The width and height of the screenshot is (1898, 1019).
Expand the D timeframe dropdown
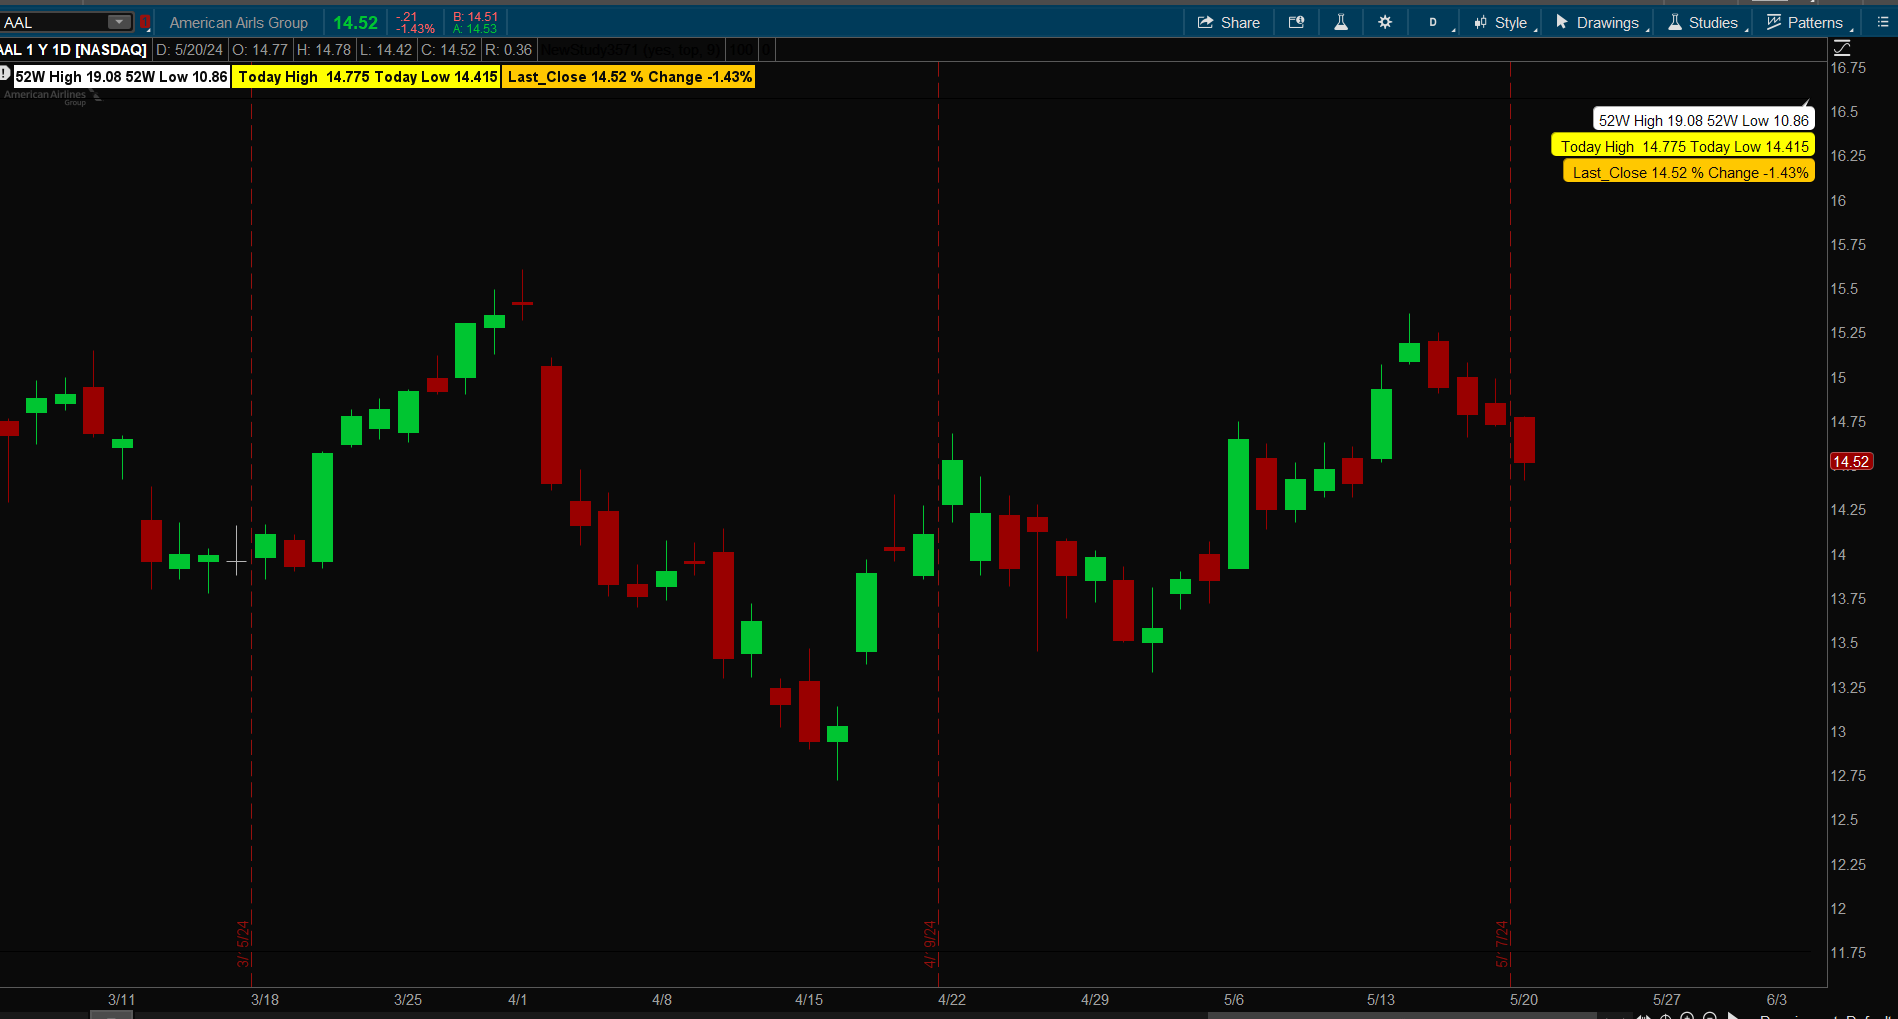pos(1435,22)
